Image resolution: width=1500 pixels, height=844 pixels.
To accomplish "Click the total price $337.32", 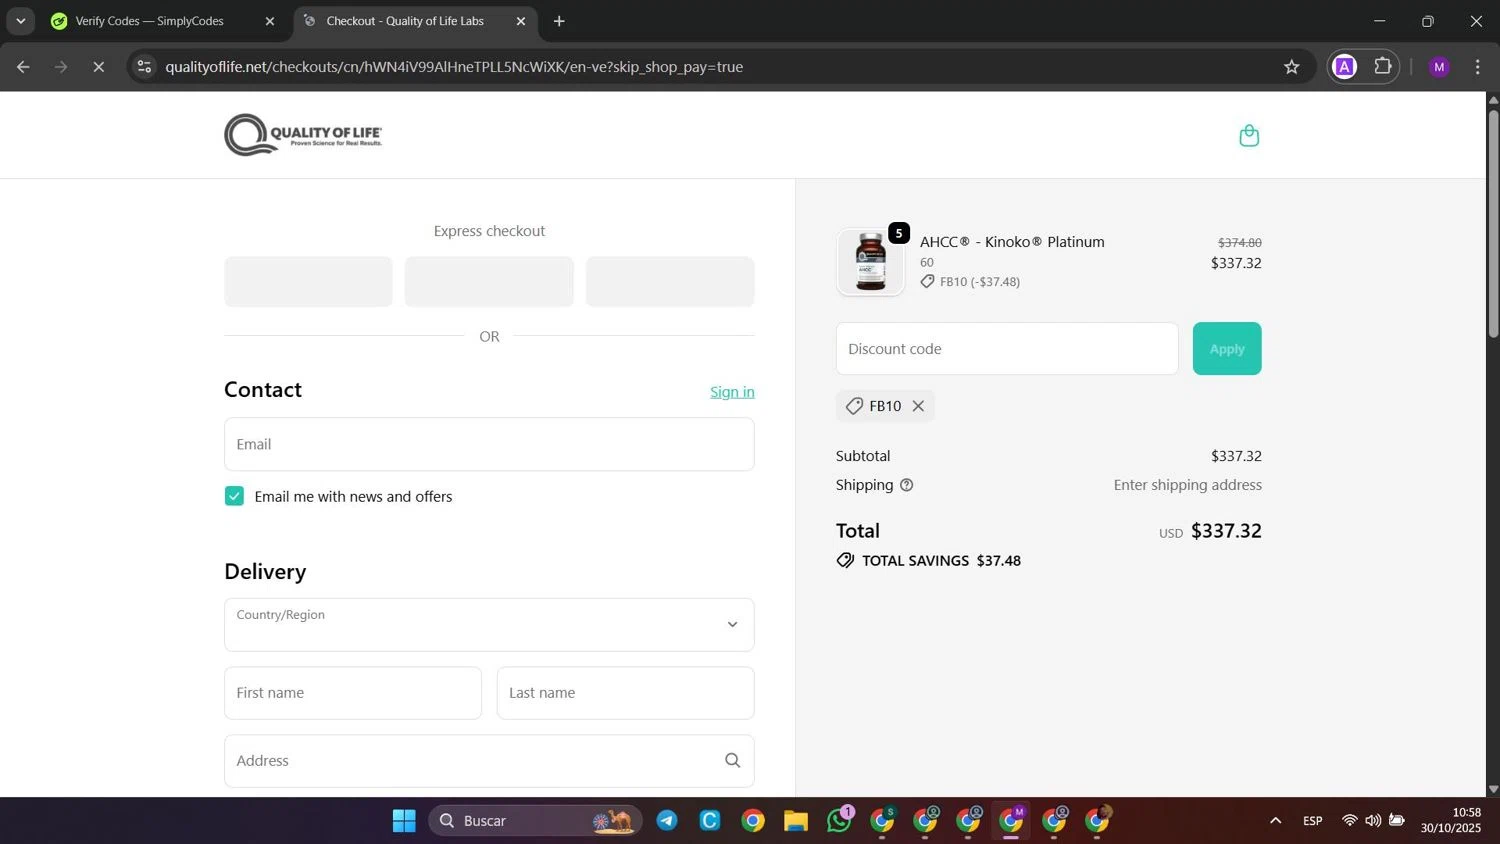I will 1226,531.
